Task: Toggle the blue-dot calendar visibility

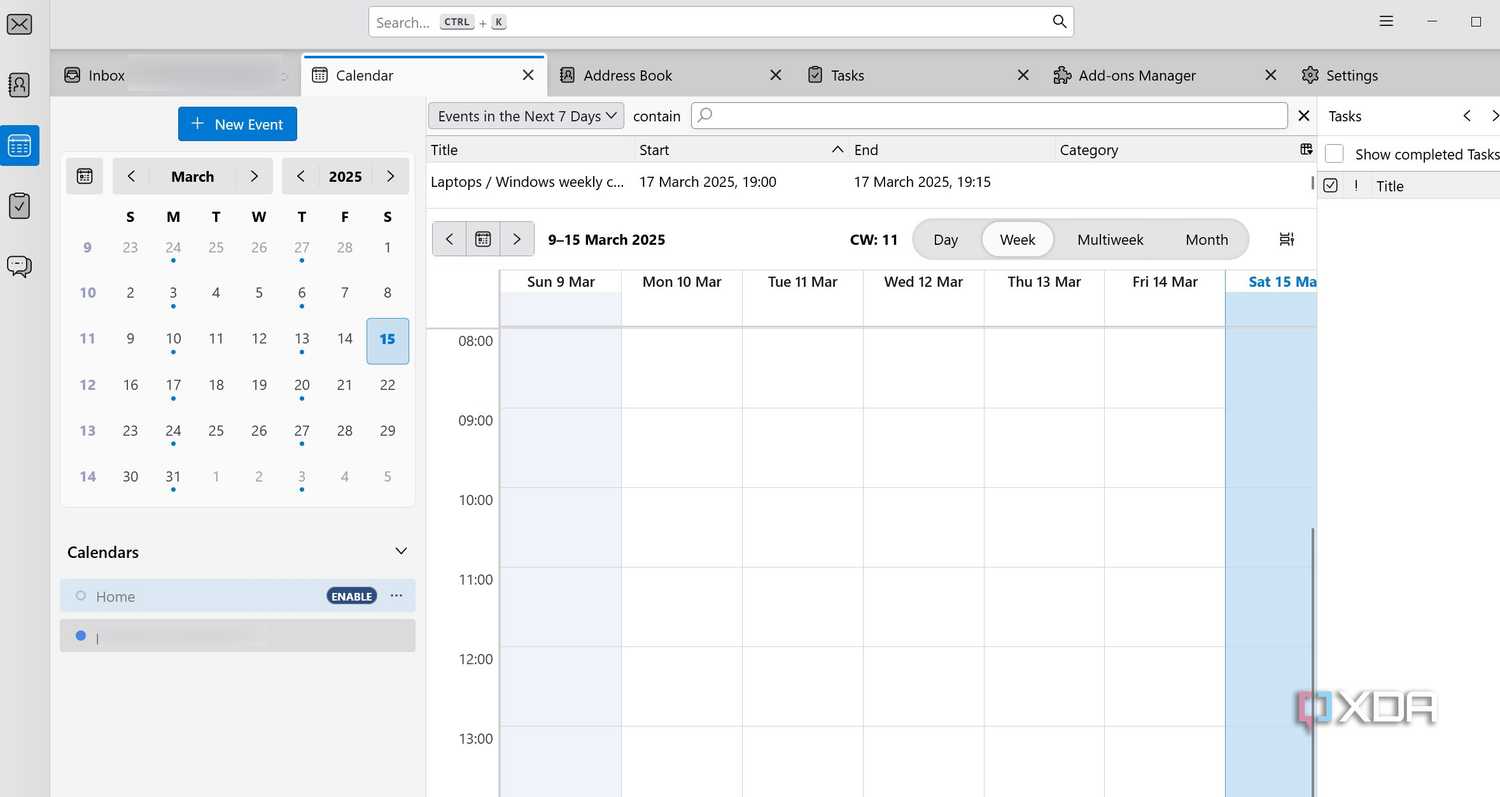Action: pos(81,636)
